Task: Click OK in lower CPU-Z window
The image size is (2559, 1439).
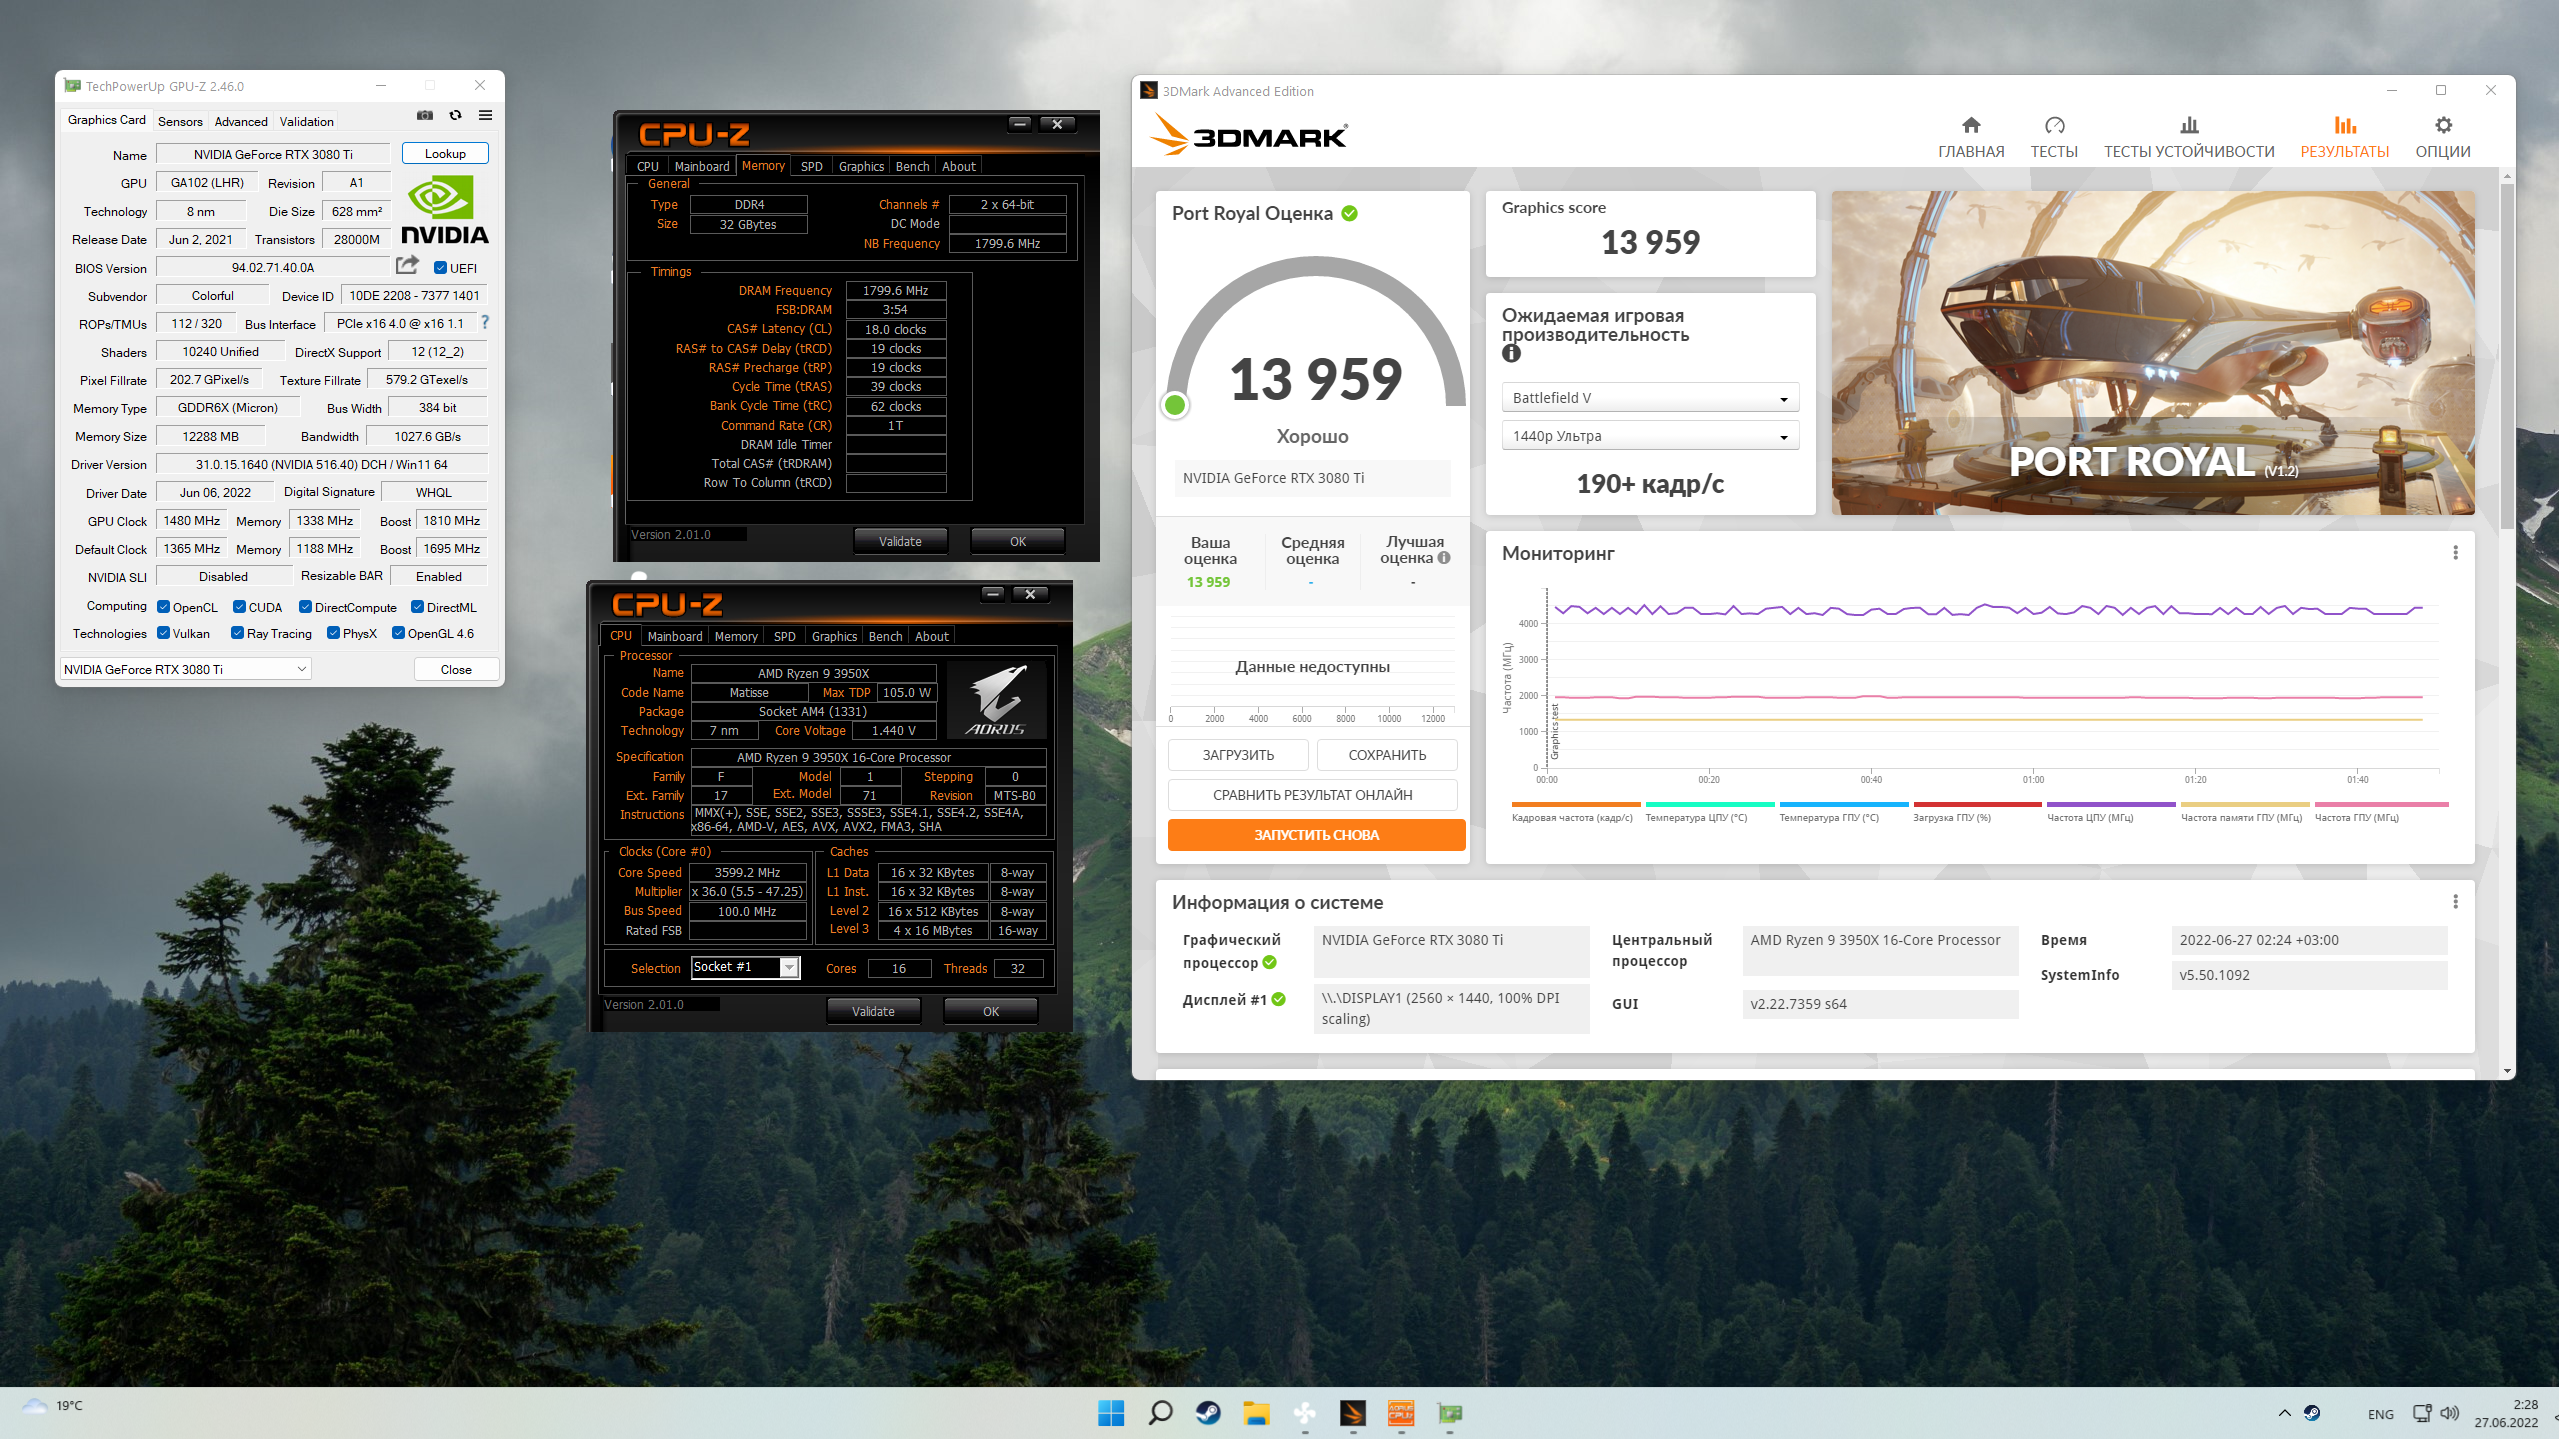Action: [x=990, y=1012]
